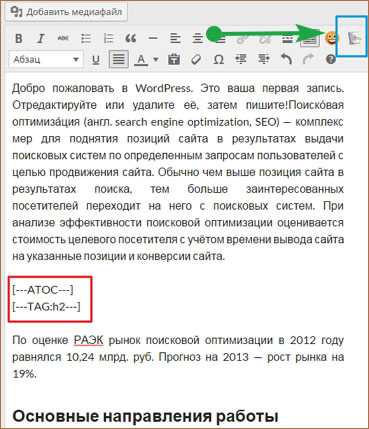Open the Абзац paragraph format dropdown
369x429 pixels.
click(46, 60)
